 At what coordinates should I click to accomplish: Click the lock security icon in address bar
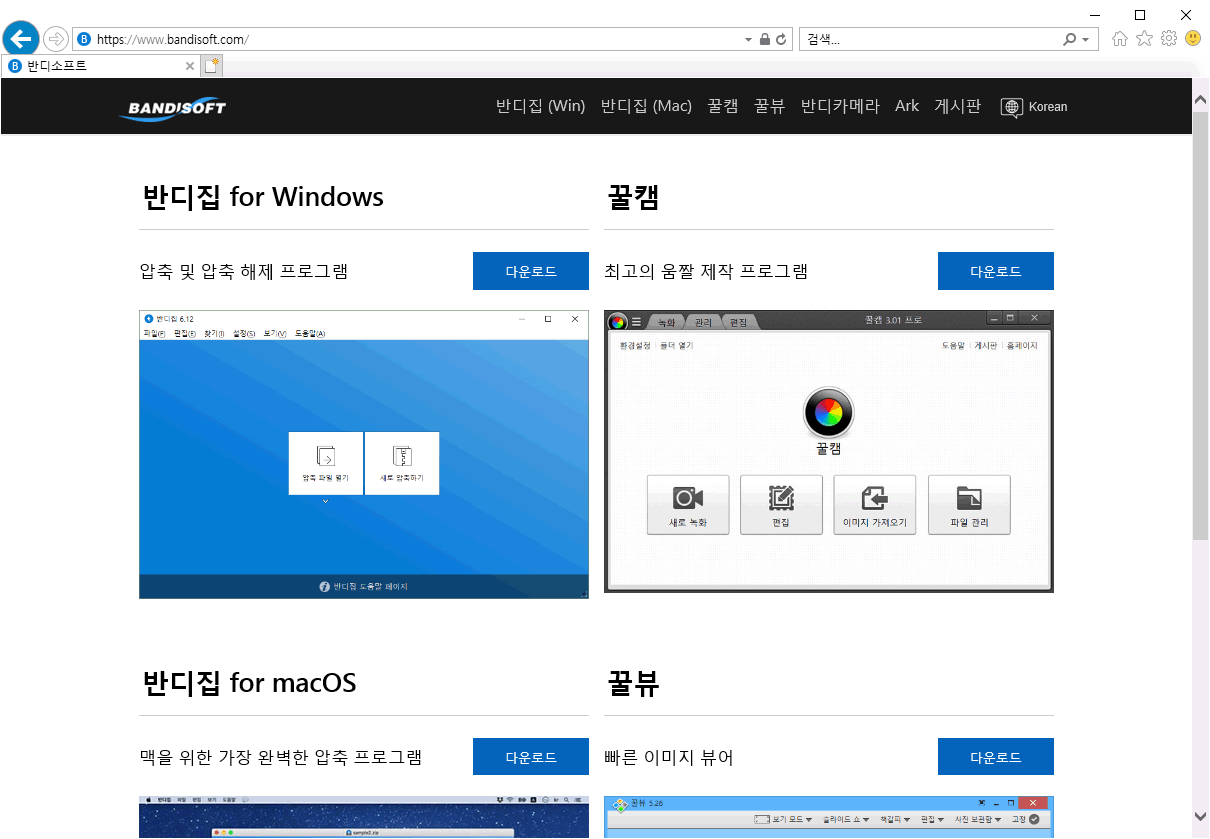click(765, 40)
